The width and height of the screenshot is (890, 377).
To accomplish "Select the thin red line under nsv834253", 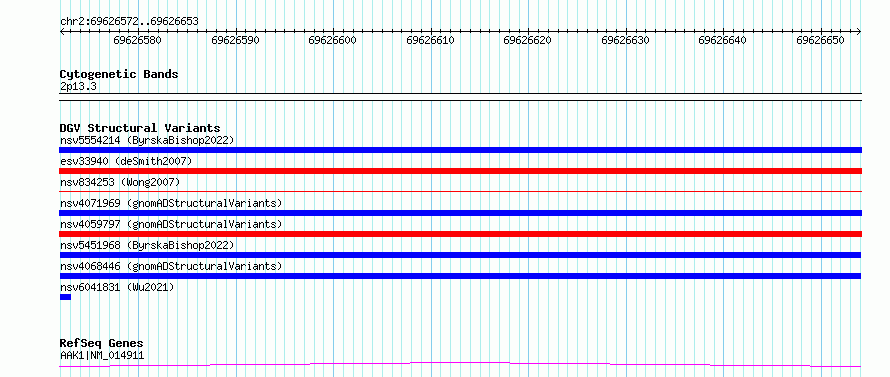I will pos(460,192).
